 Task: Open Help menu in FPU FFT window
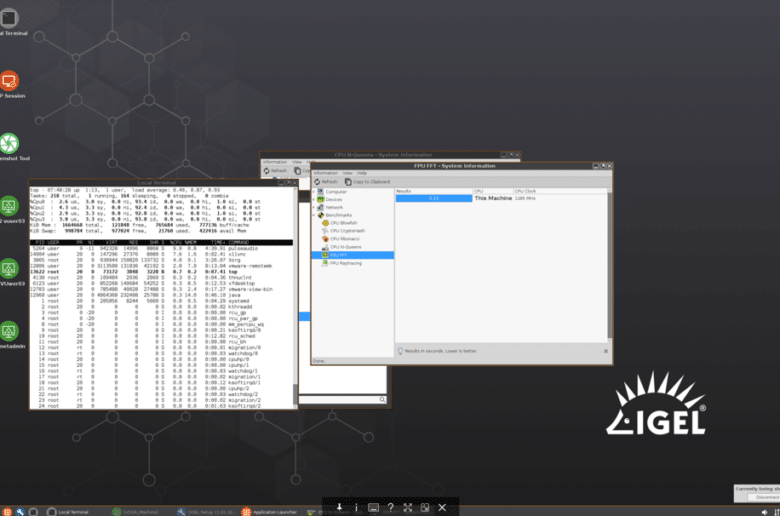pyautogui.click(x=362, y=173)
